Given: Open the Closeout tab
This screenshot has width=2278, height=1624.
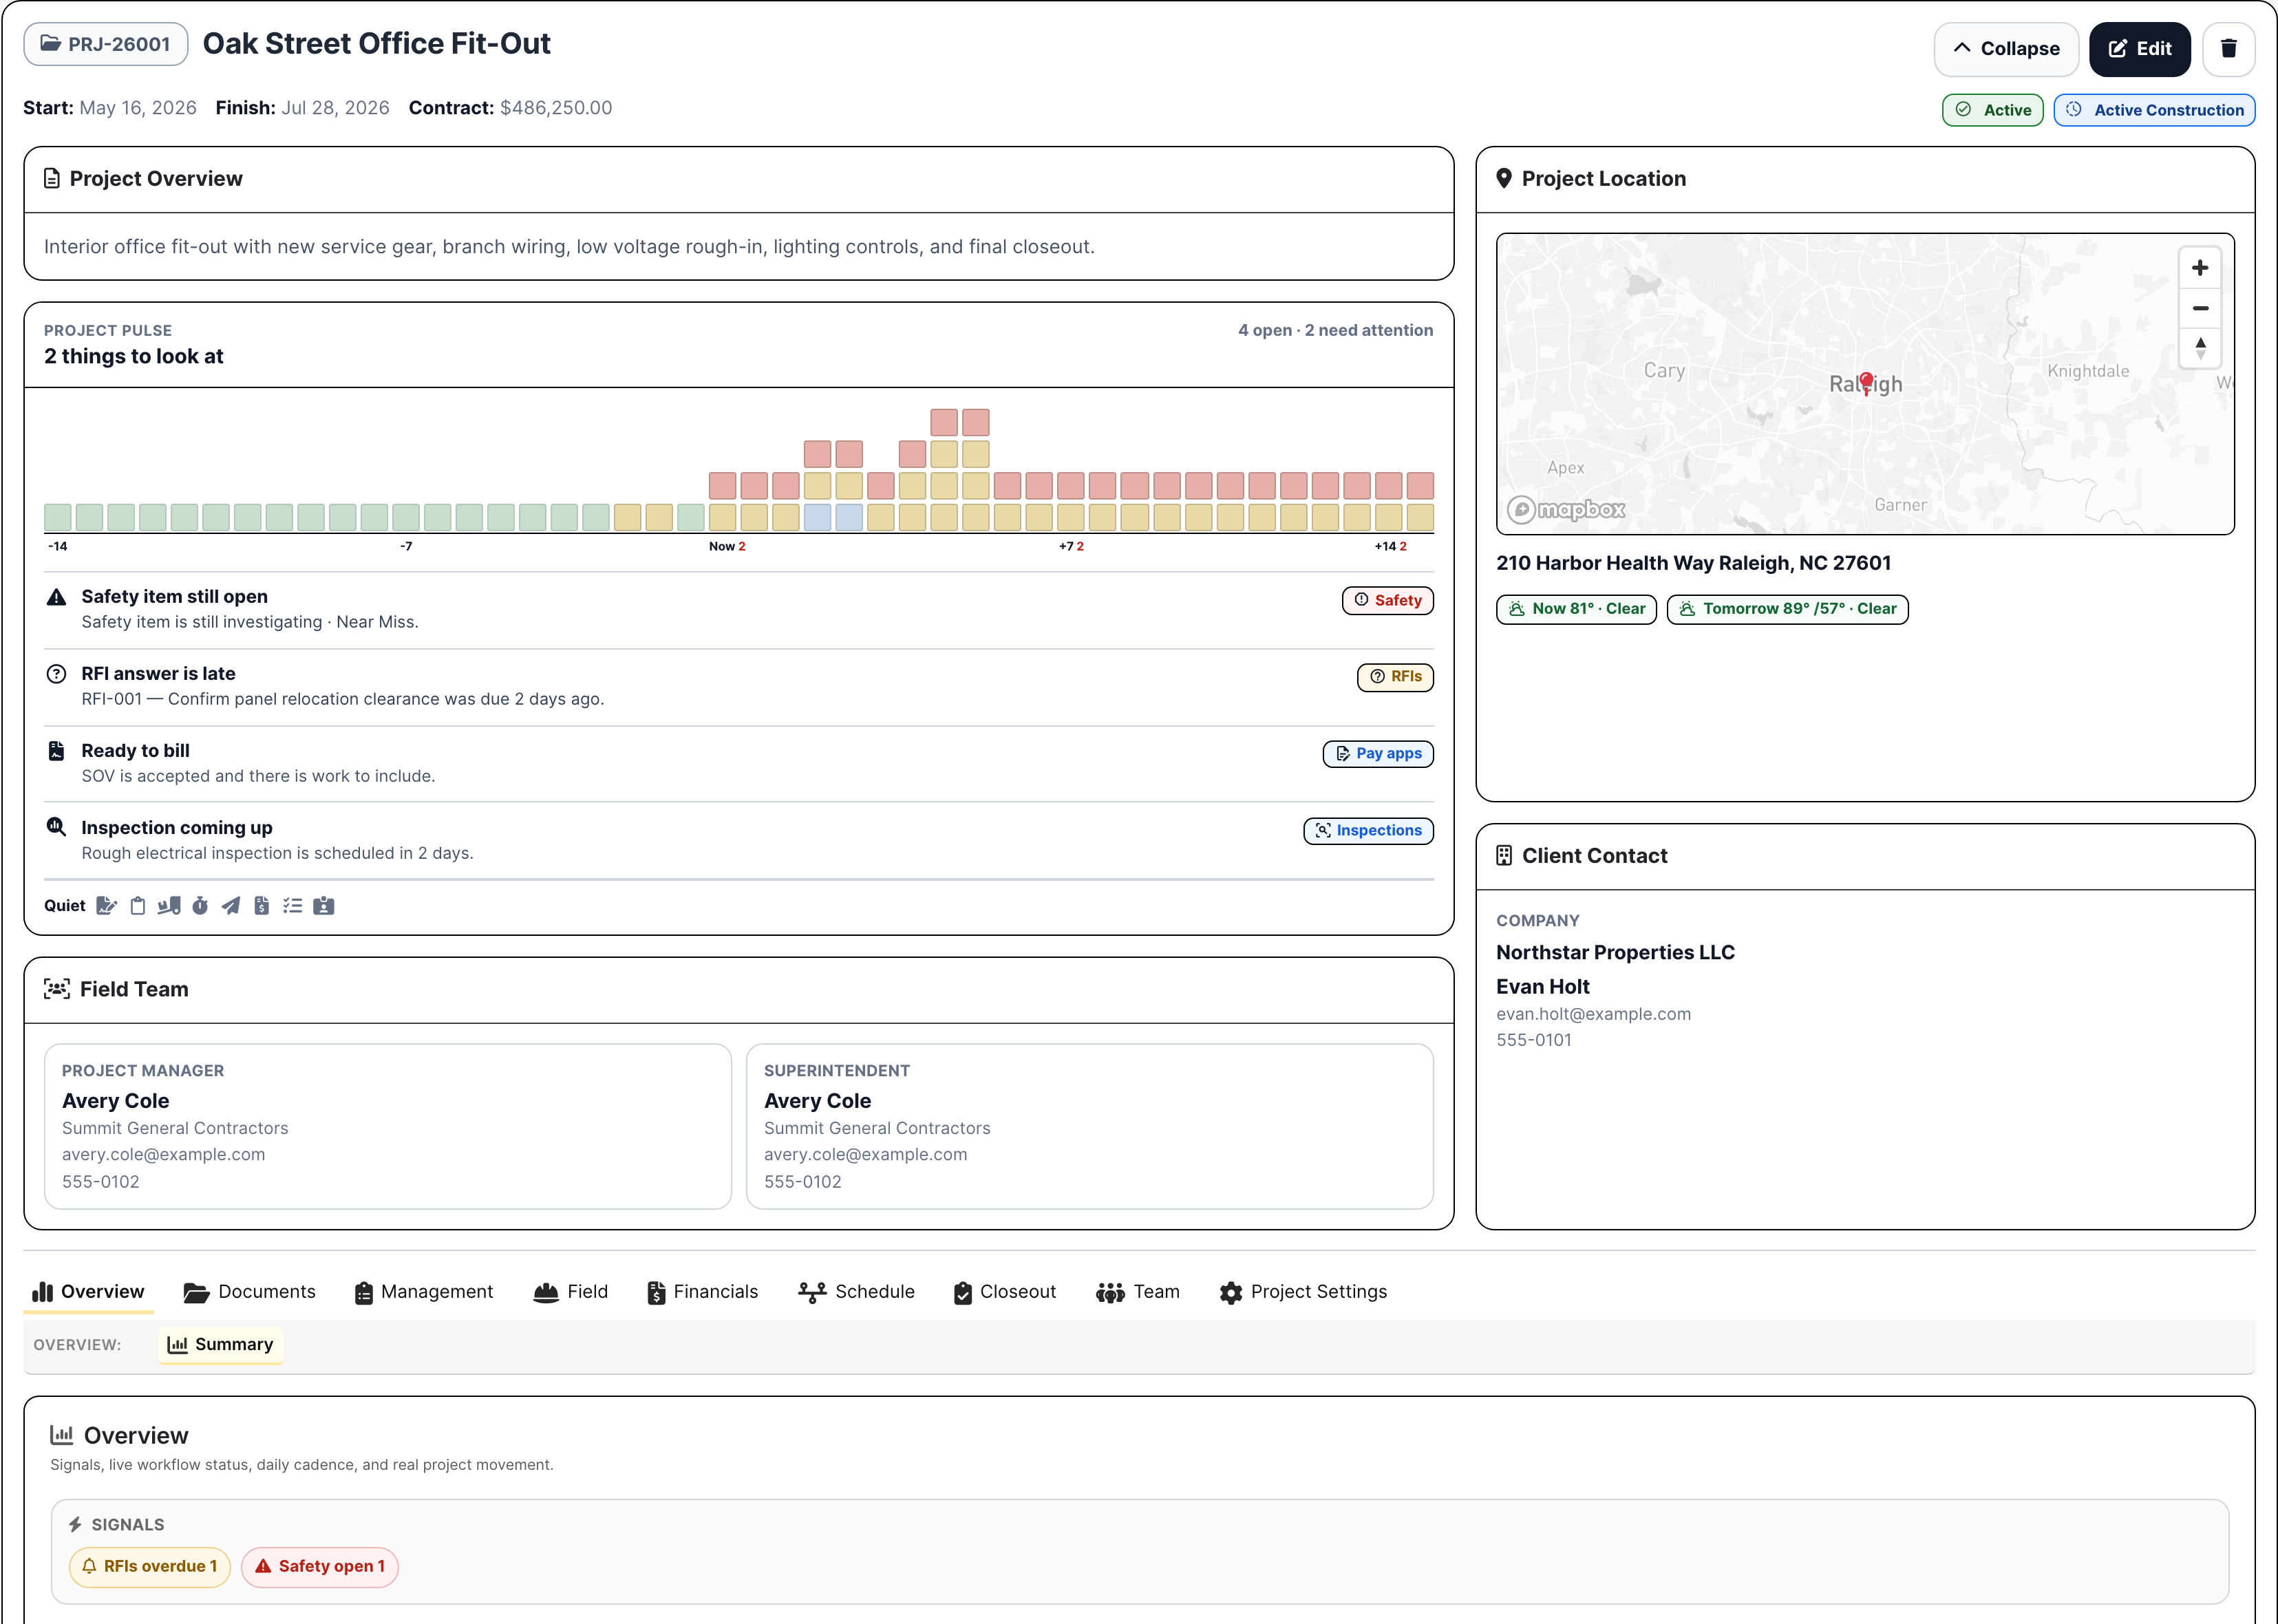Looking at the screenshot, I should point(1005,1291).
